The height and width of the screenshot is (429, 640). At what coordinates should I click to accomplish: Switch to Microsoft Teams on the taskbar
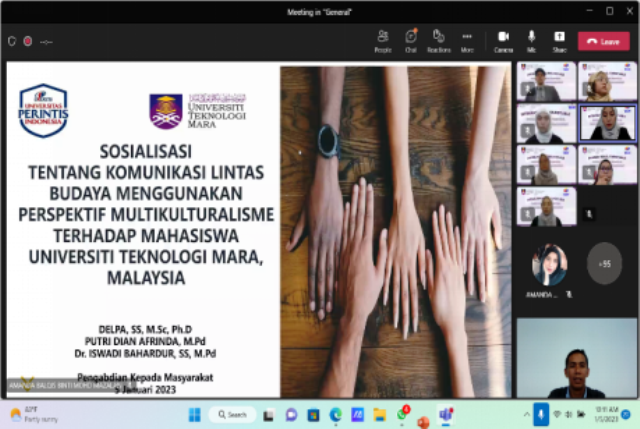[446, 415]
